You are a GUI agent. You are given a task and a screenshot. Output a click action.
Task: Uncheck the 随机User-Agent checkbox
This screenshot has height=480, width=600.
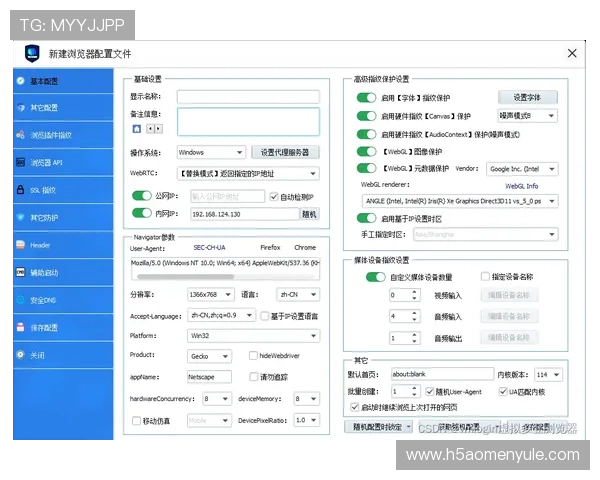[x=429, y=391]
